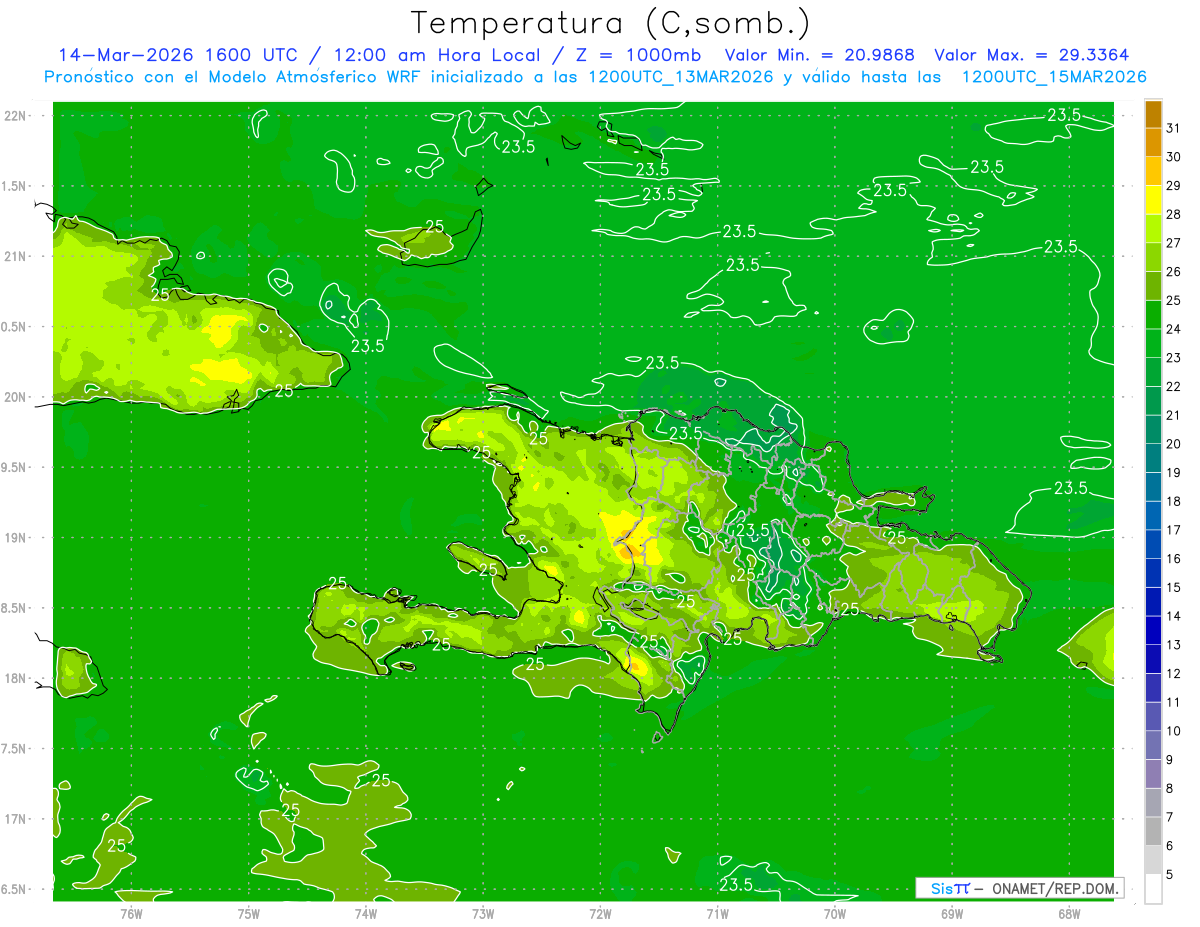Pick the white swatch below 5

pos(1153,890)
